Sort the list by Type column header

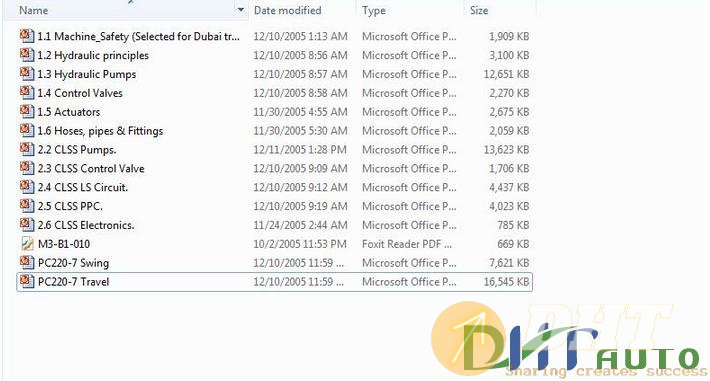(x=374, y=10)
